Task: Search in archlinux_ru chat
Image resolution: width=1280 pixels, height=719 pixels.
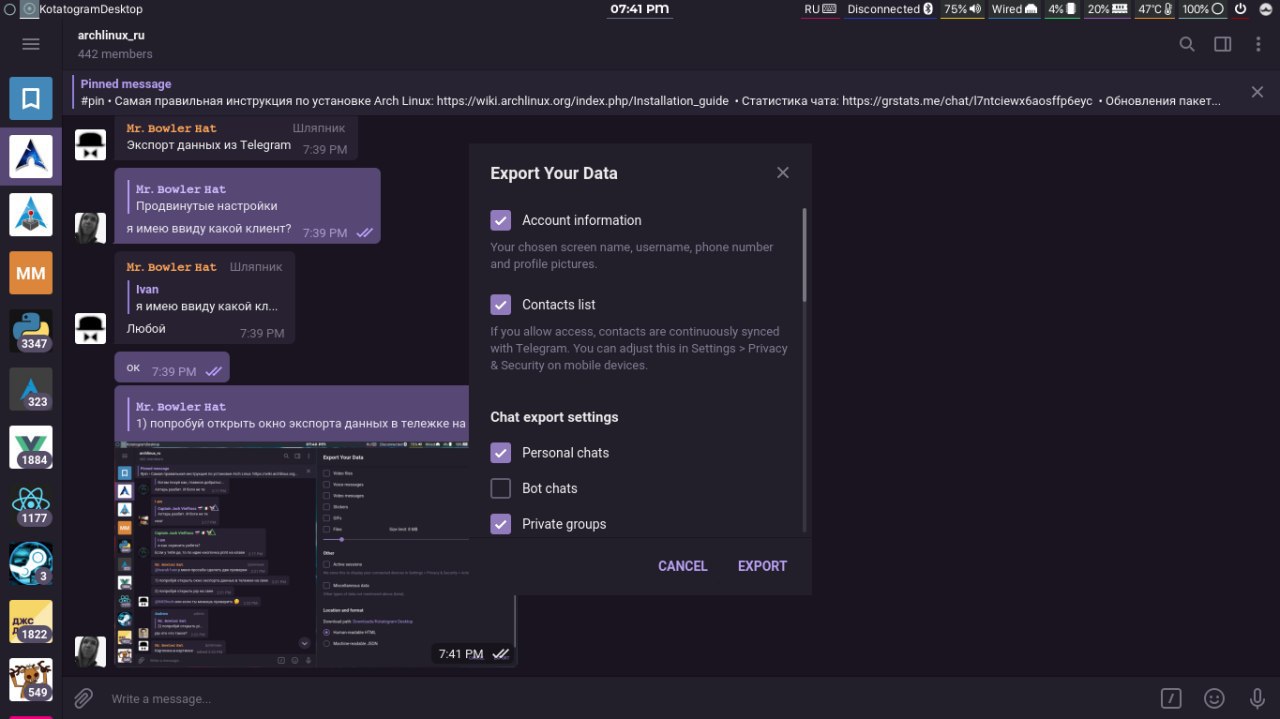Action: tap(1186, 44)
